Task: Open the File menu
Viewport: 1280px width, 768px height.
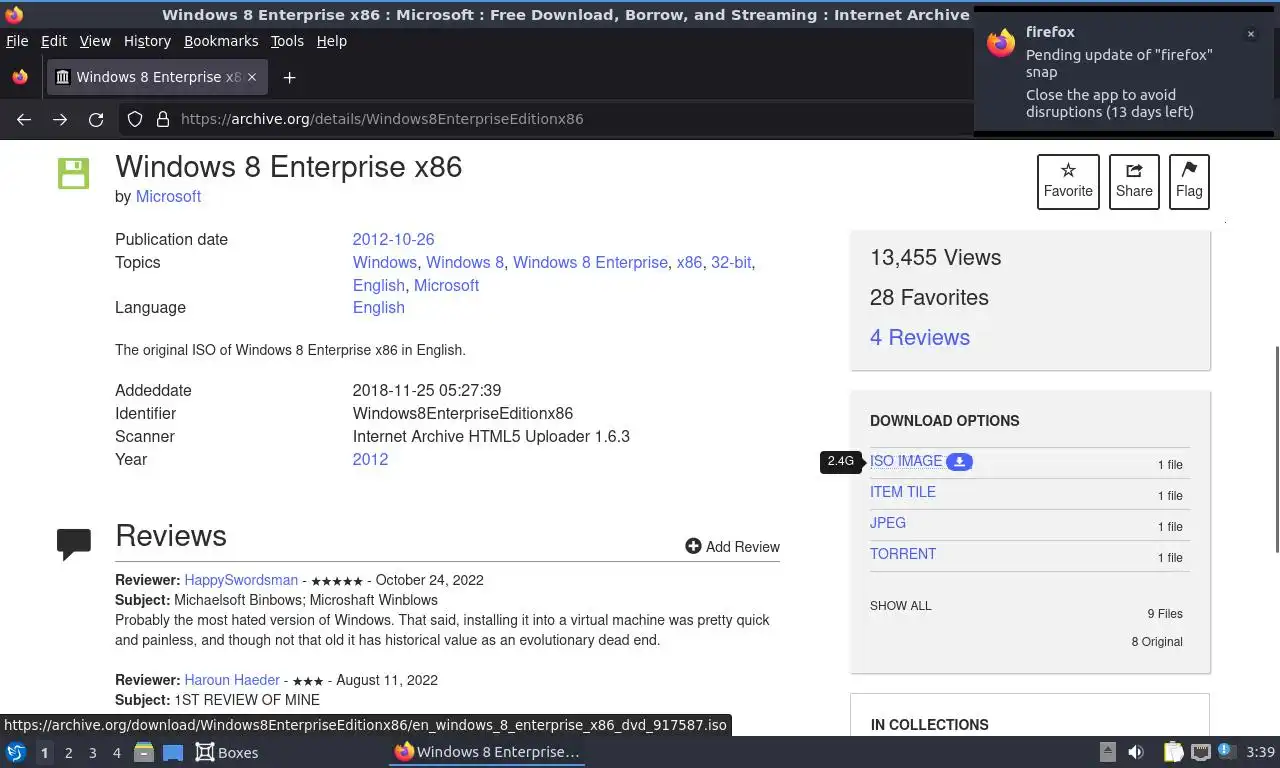Action: click(17, 41)
